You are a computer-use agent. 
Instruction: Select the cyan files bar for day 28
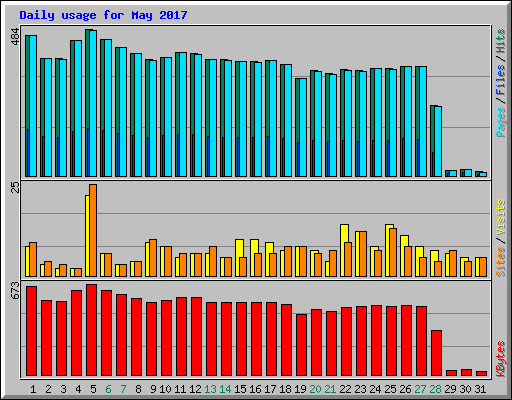coord(438,141)
